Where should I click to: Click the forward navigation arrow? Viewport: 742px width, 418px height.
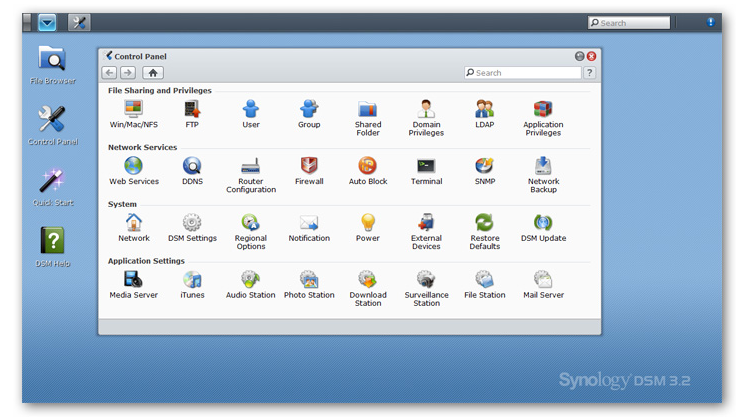point(128,73)
